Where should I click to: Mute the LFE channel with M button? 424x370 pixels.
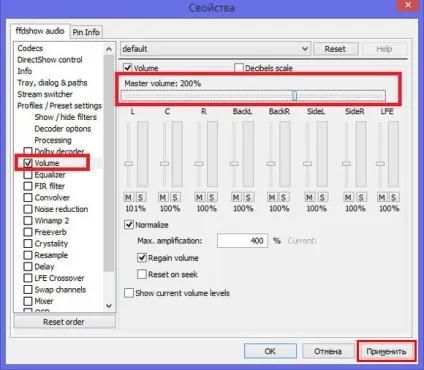pyautogui.click(x=382, y=197)
